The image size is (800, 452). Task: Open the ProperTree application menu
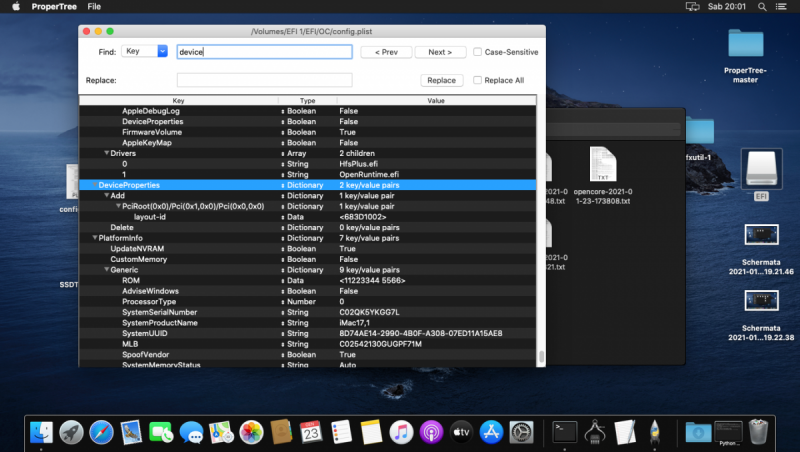tap(55, 6)
